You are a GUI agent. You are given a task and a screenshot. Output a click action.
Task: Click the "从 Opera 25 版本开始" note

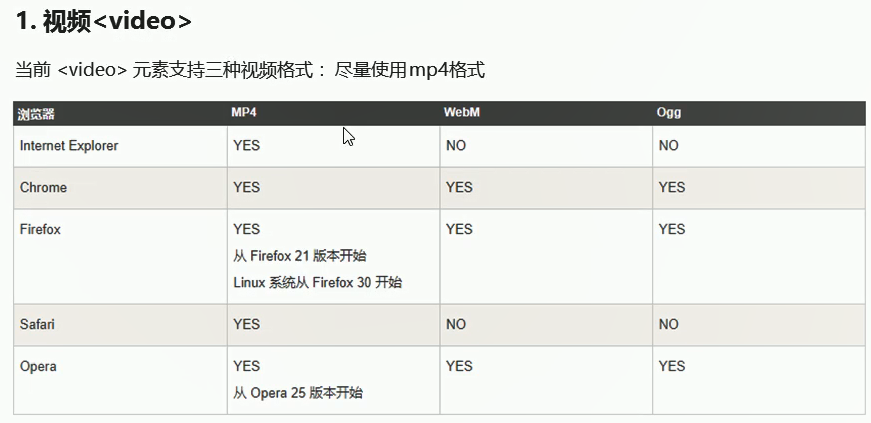(298, 393)
